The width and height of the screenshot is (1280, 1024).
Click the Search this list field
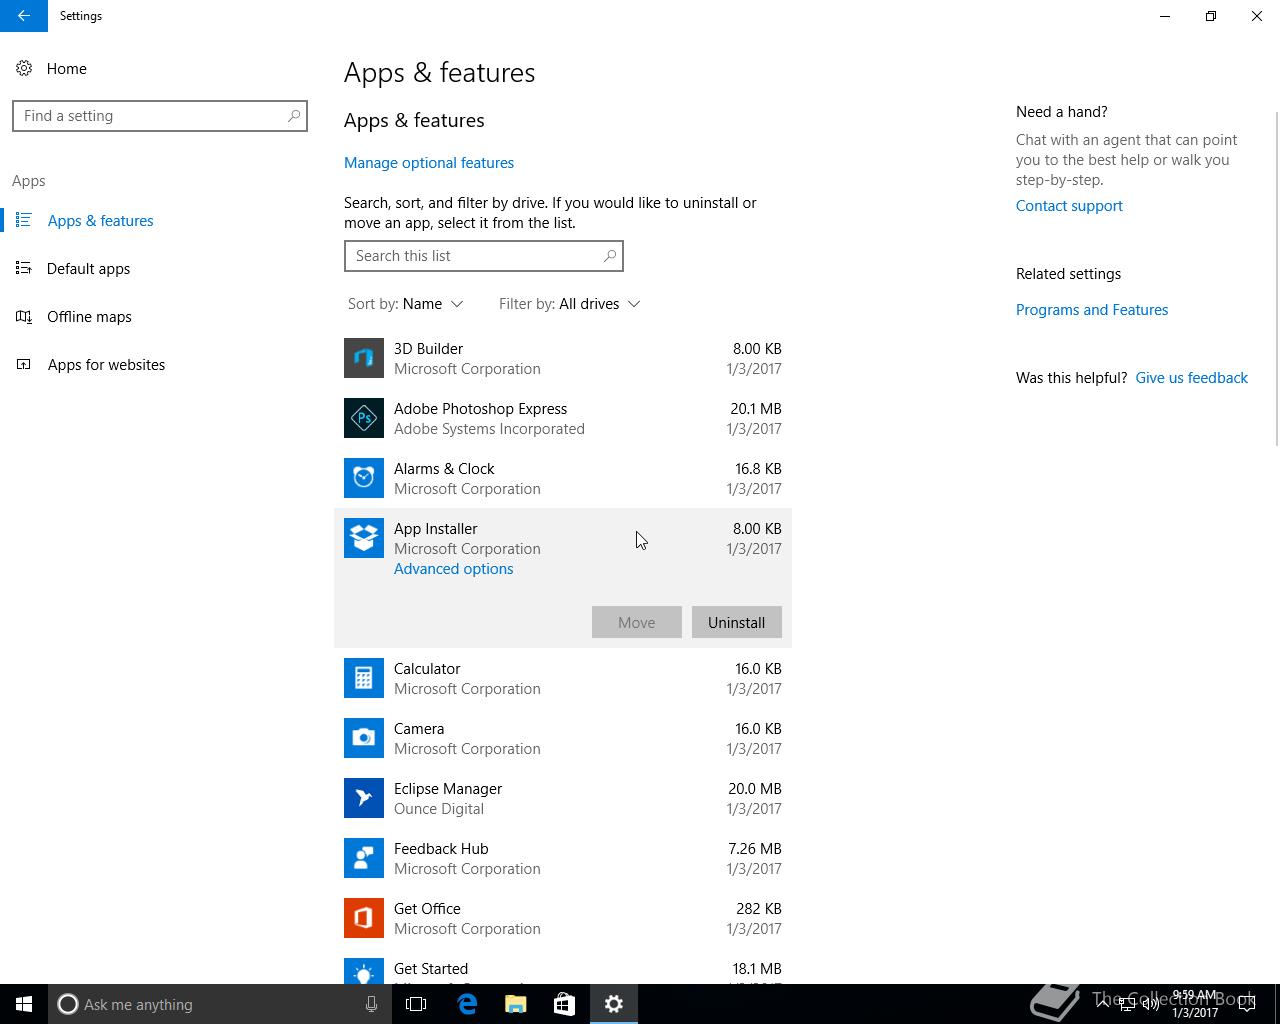484,256
